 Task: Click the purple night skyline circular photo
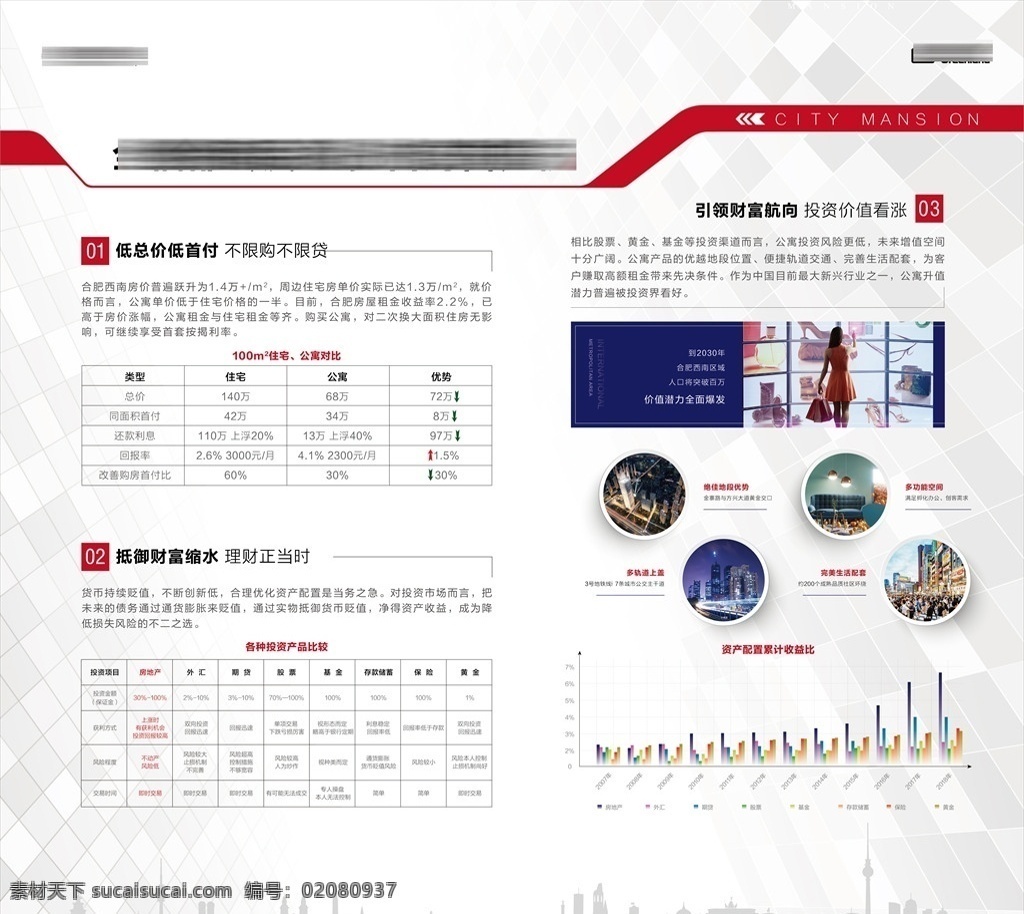tap(724, 580)
